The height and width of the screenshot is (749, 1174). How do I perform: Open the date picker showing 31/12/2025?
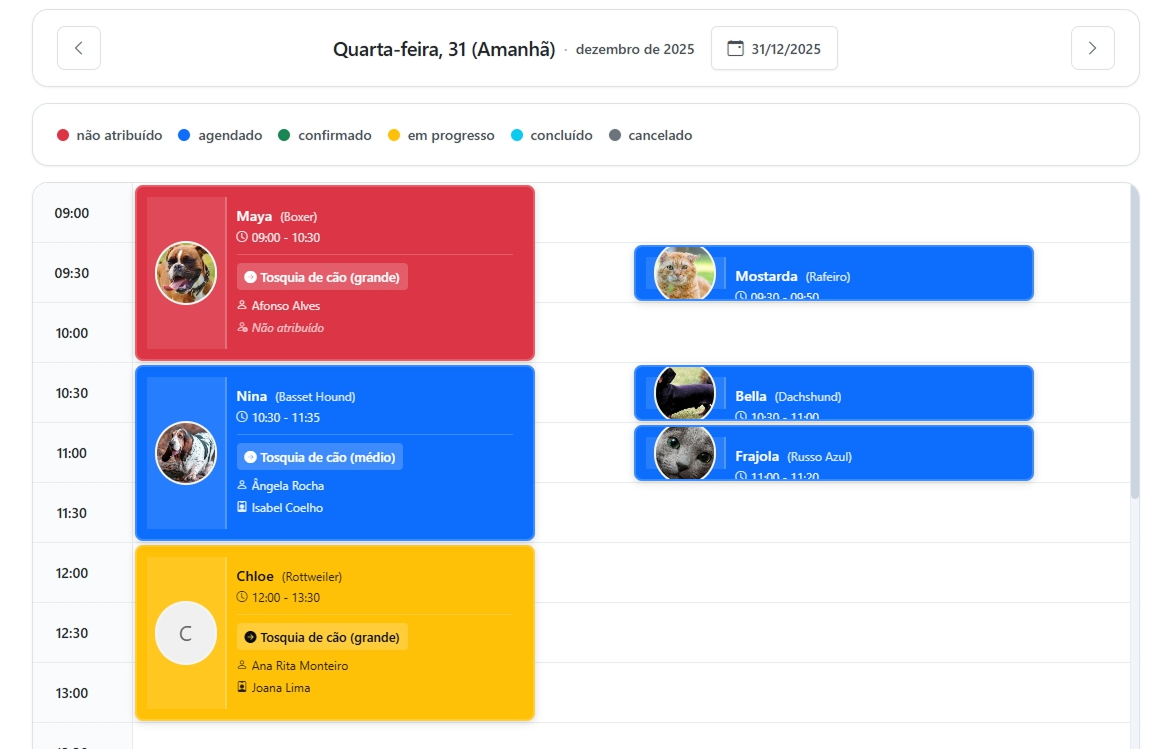tap(774, 47)
